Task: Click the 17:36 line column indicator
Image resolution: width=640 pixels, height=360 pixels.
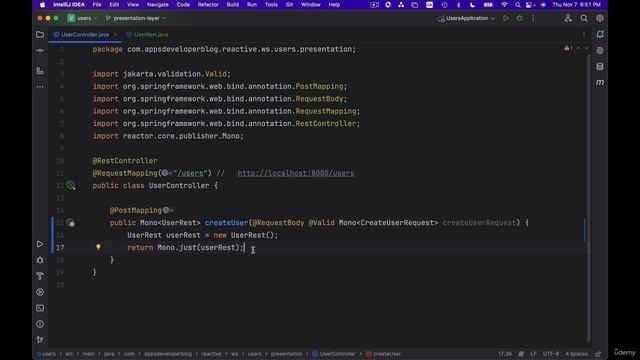Action: point(504,354)
